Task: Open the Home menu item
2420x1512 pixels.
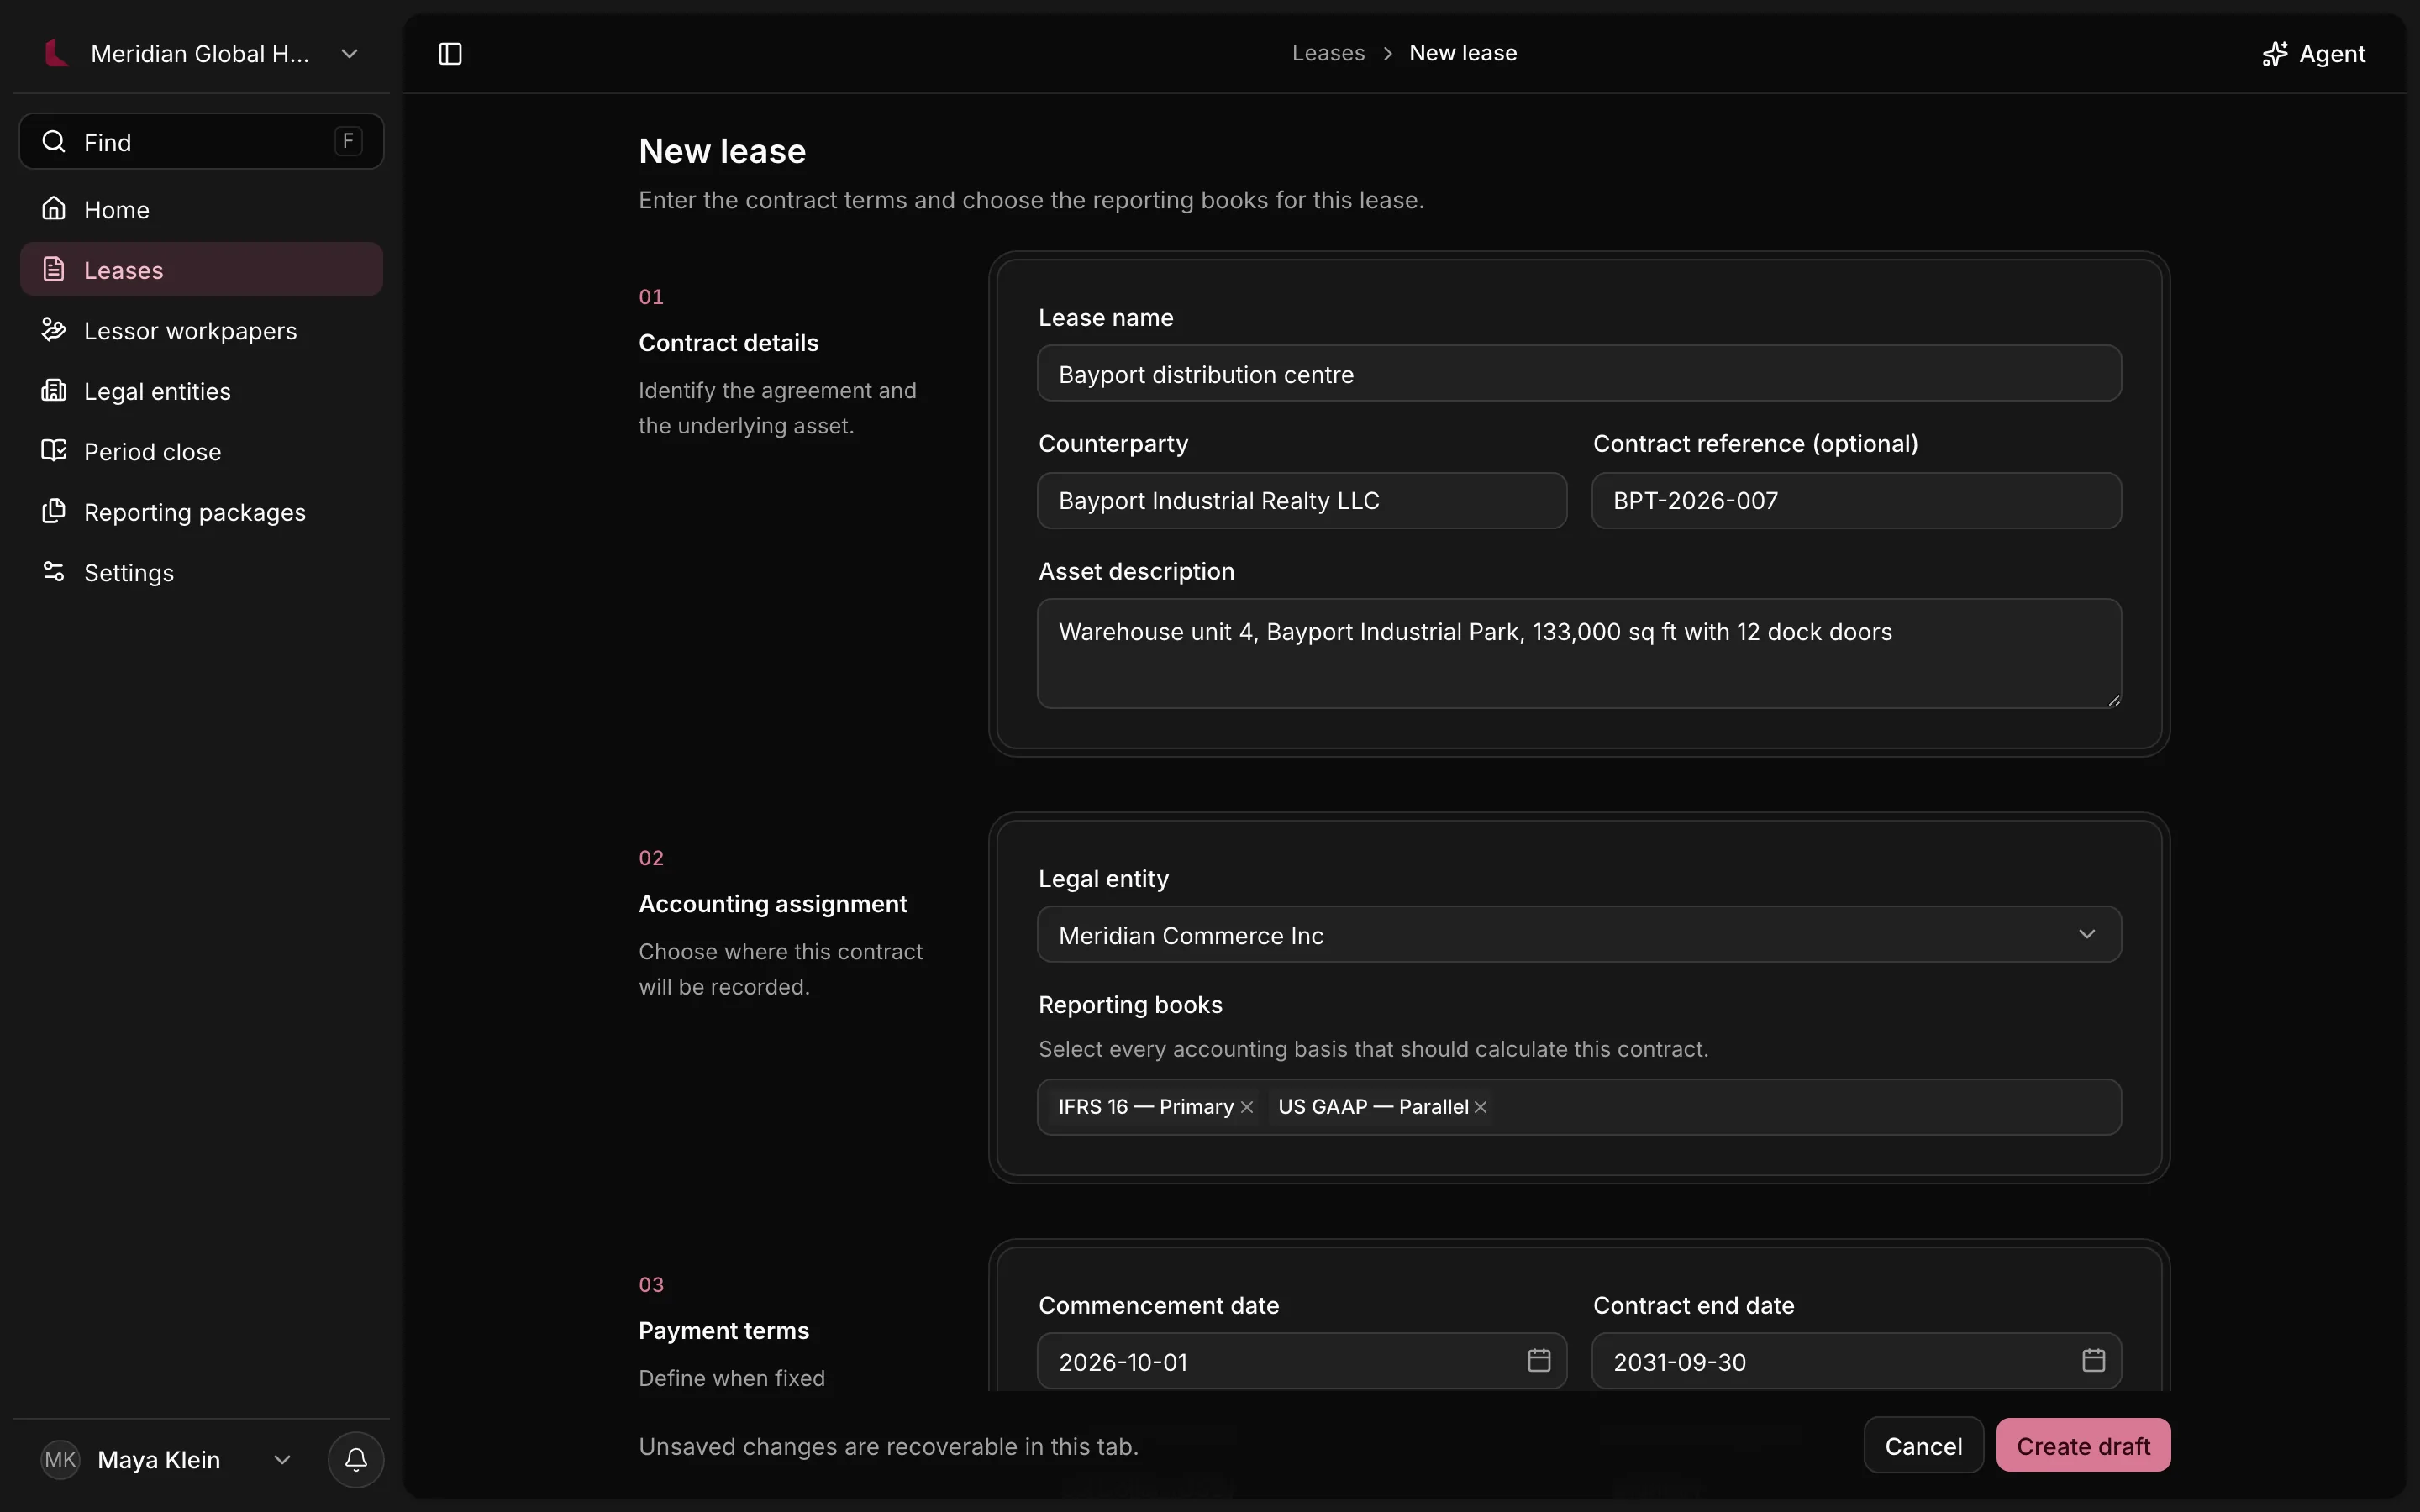Action: tap(201, 209)
